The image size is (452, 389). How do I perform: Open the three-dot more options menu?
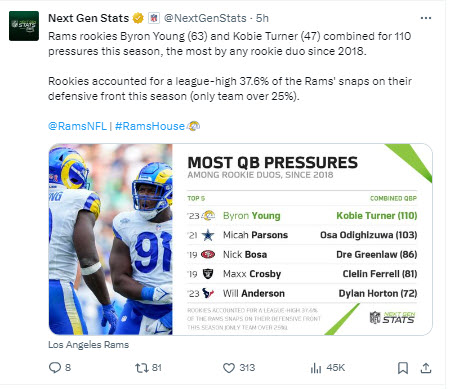click(426, 18)
